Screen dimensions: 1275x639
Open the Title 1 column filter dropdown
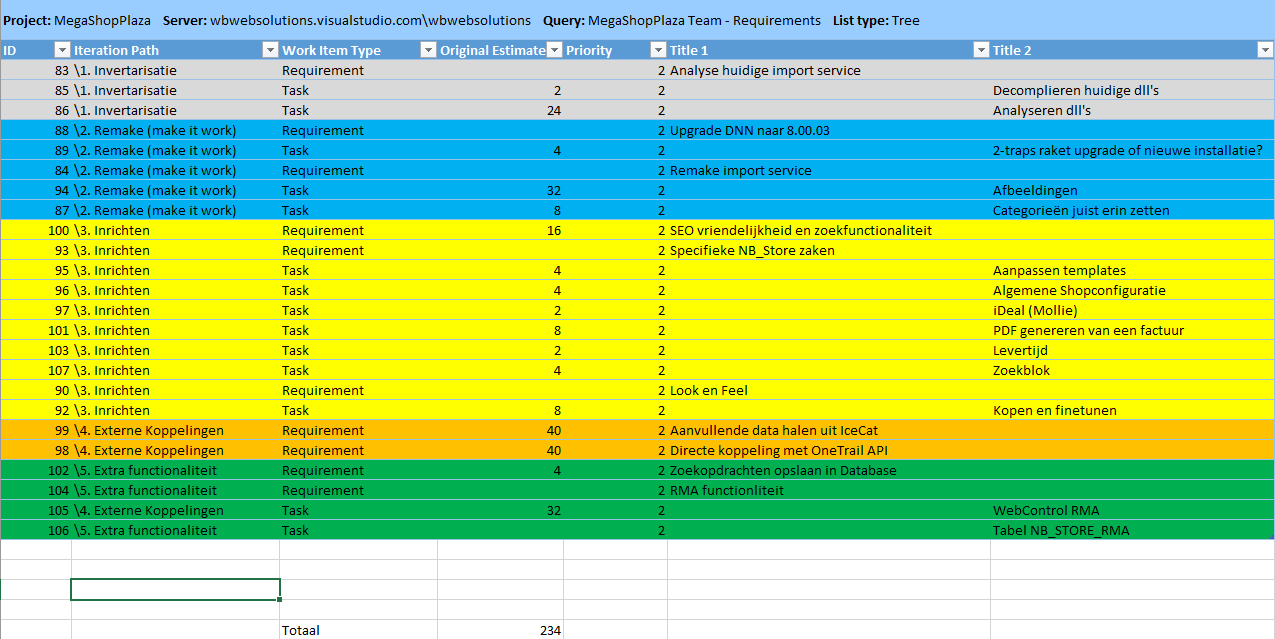[x=981, y=50]
